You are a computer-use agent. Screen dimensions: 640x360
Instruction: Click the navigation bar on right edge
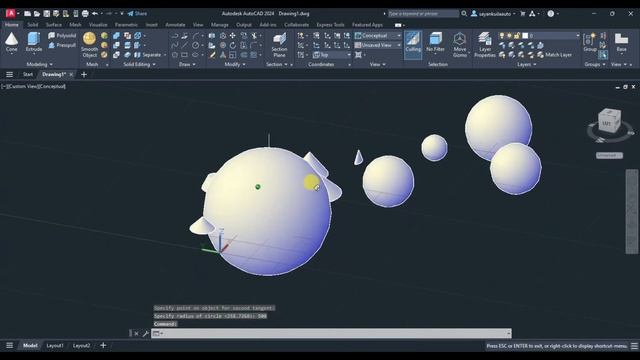point(631,211)
